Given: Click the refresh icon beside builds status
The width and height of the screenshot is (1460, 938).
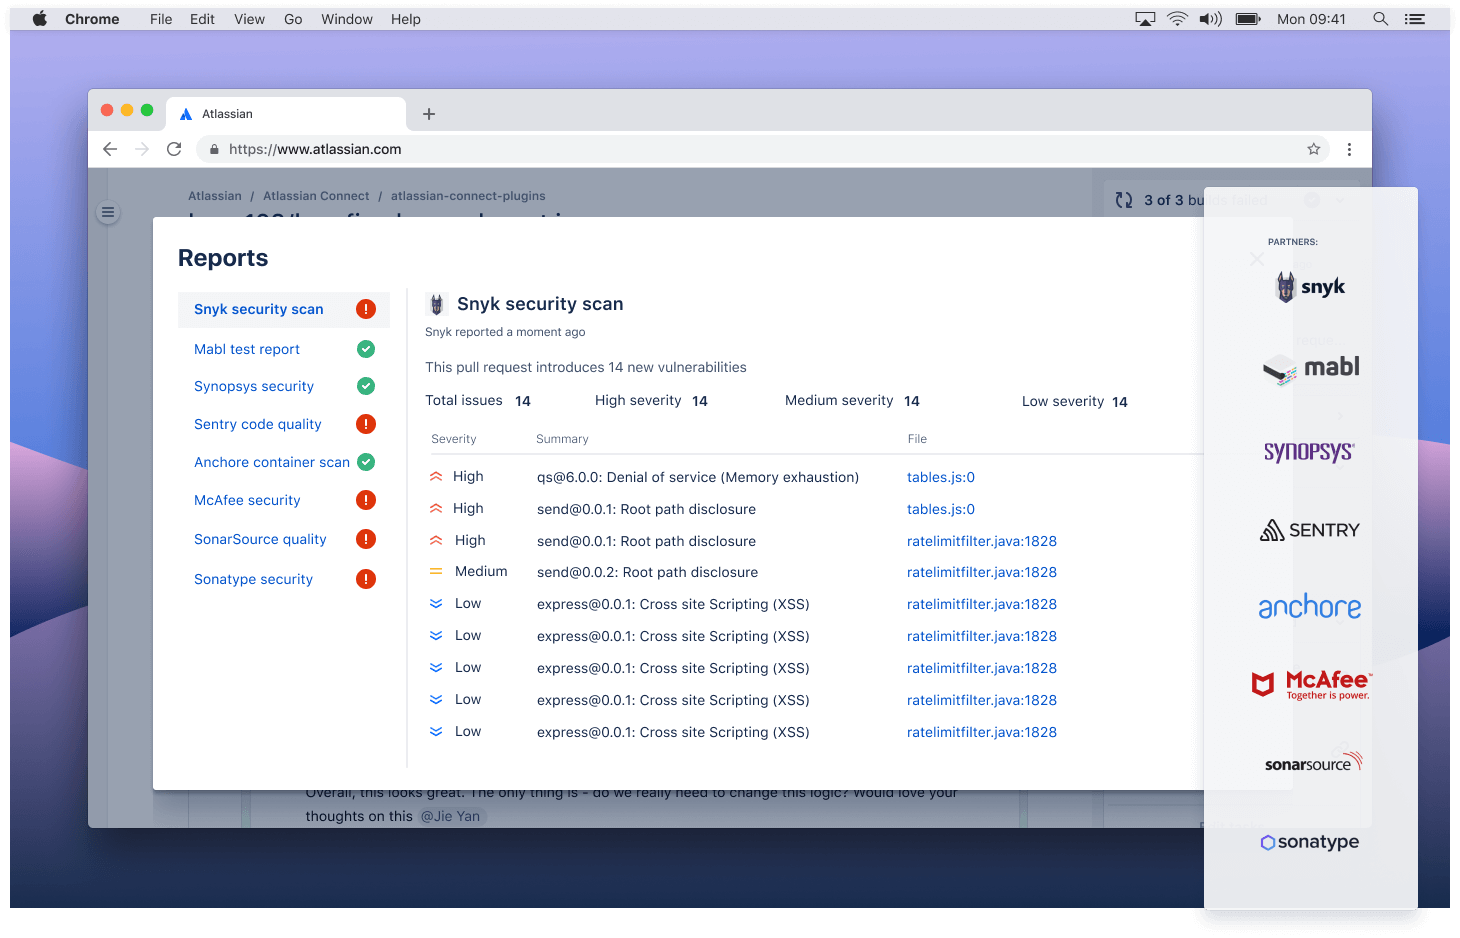Looking at the screenshot, I should click(x=1123, y=199).
